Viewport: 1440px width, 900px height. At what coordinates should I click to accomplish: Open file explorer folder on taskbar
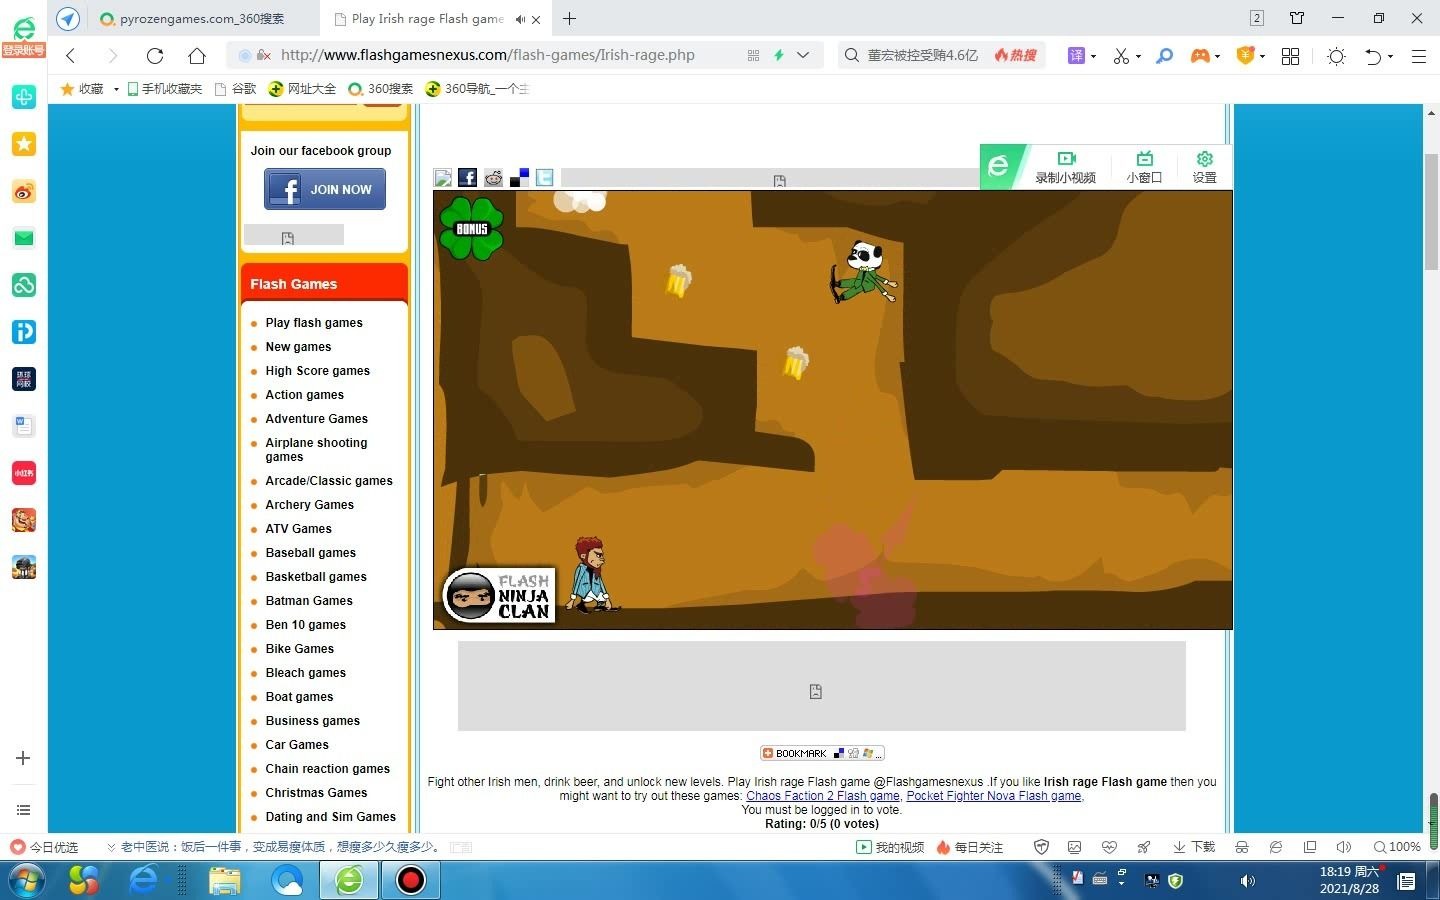click(225, 880)
